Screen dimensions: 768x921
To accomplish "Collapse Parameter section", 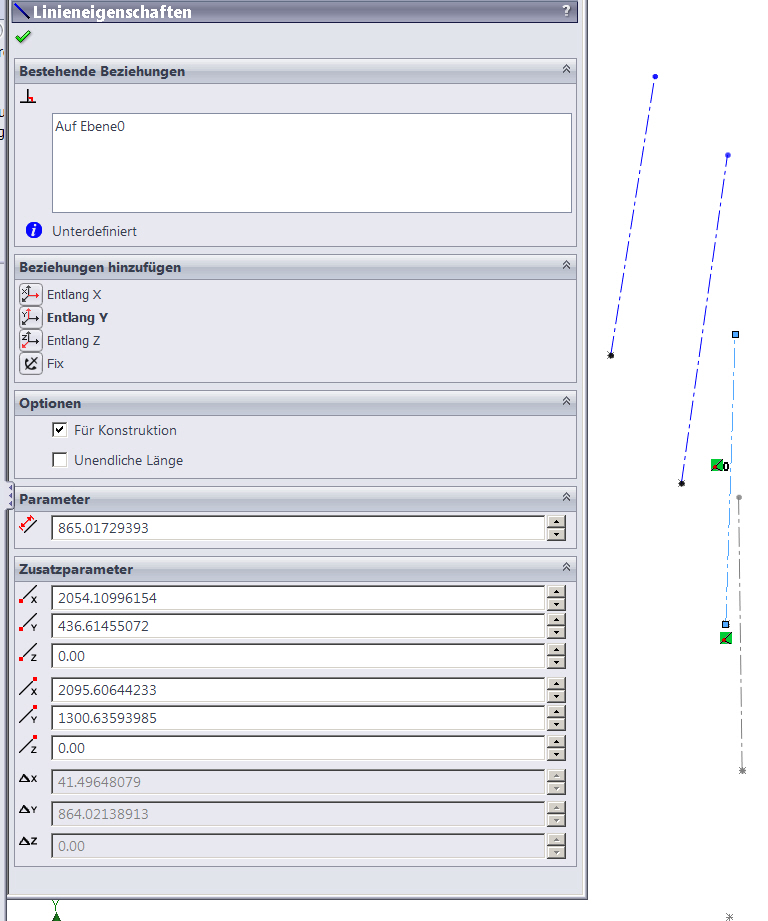I will (566, 498).
